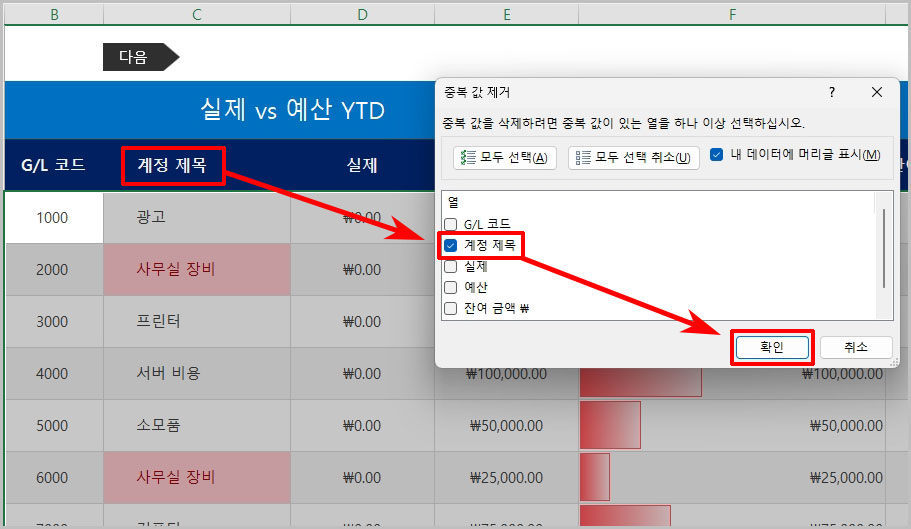Select cell with code 1000
The width and height of the screenshot is (911, 529).
pos(54,218)
